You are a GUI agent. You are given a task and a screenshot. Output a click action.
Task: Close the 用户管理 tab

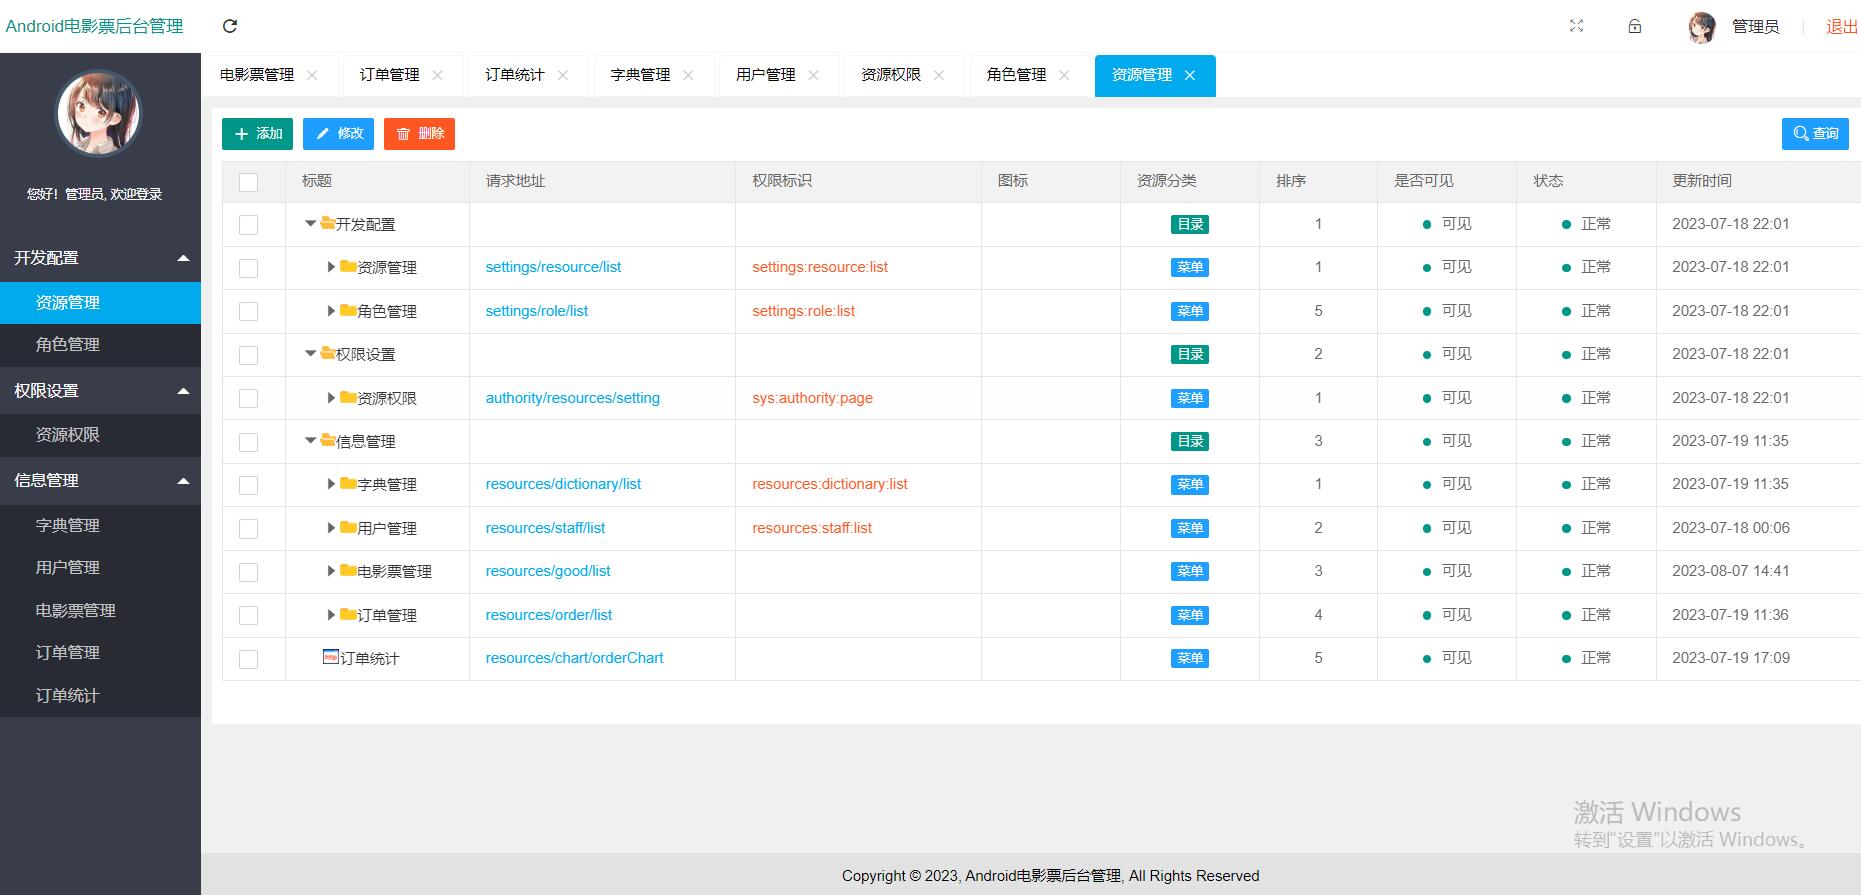pyautogui.click(x=814, y=75)
